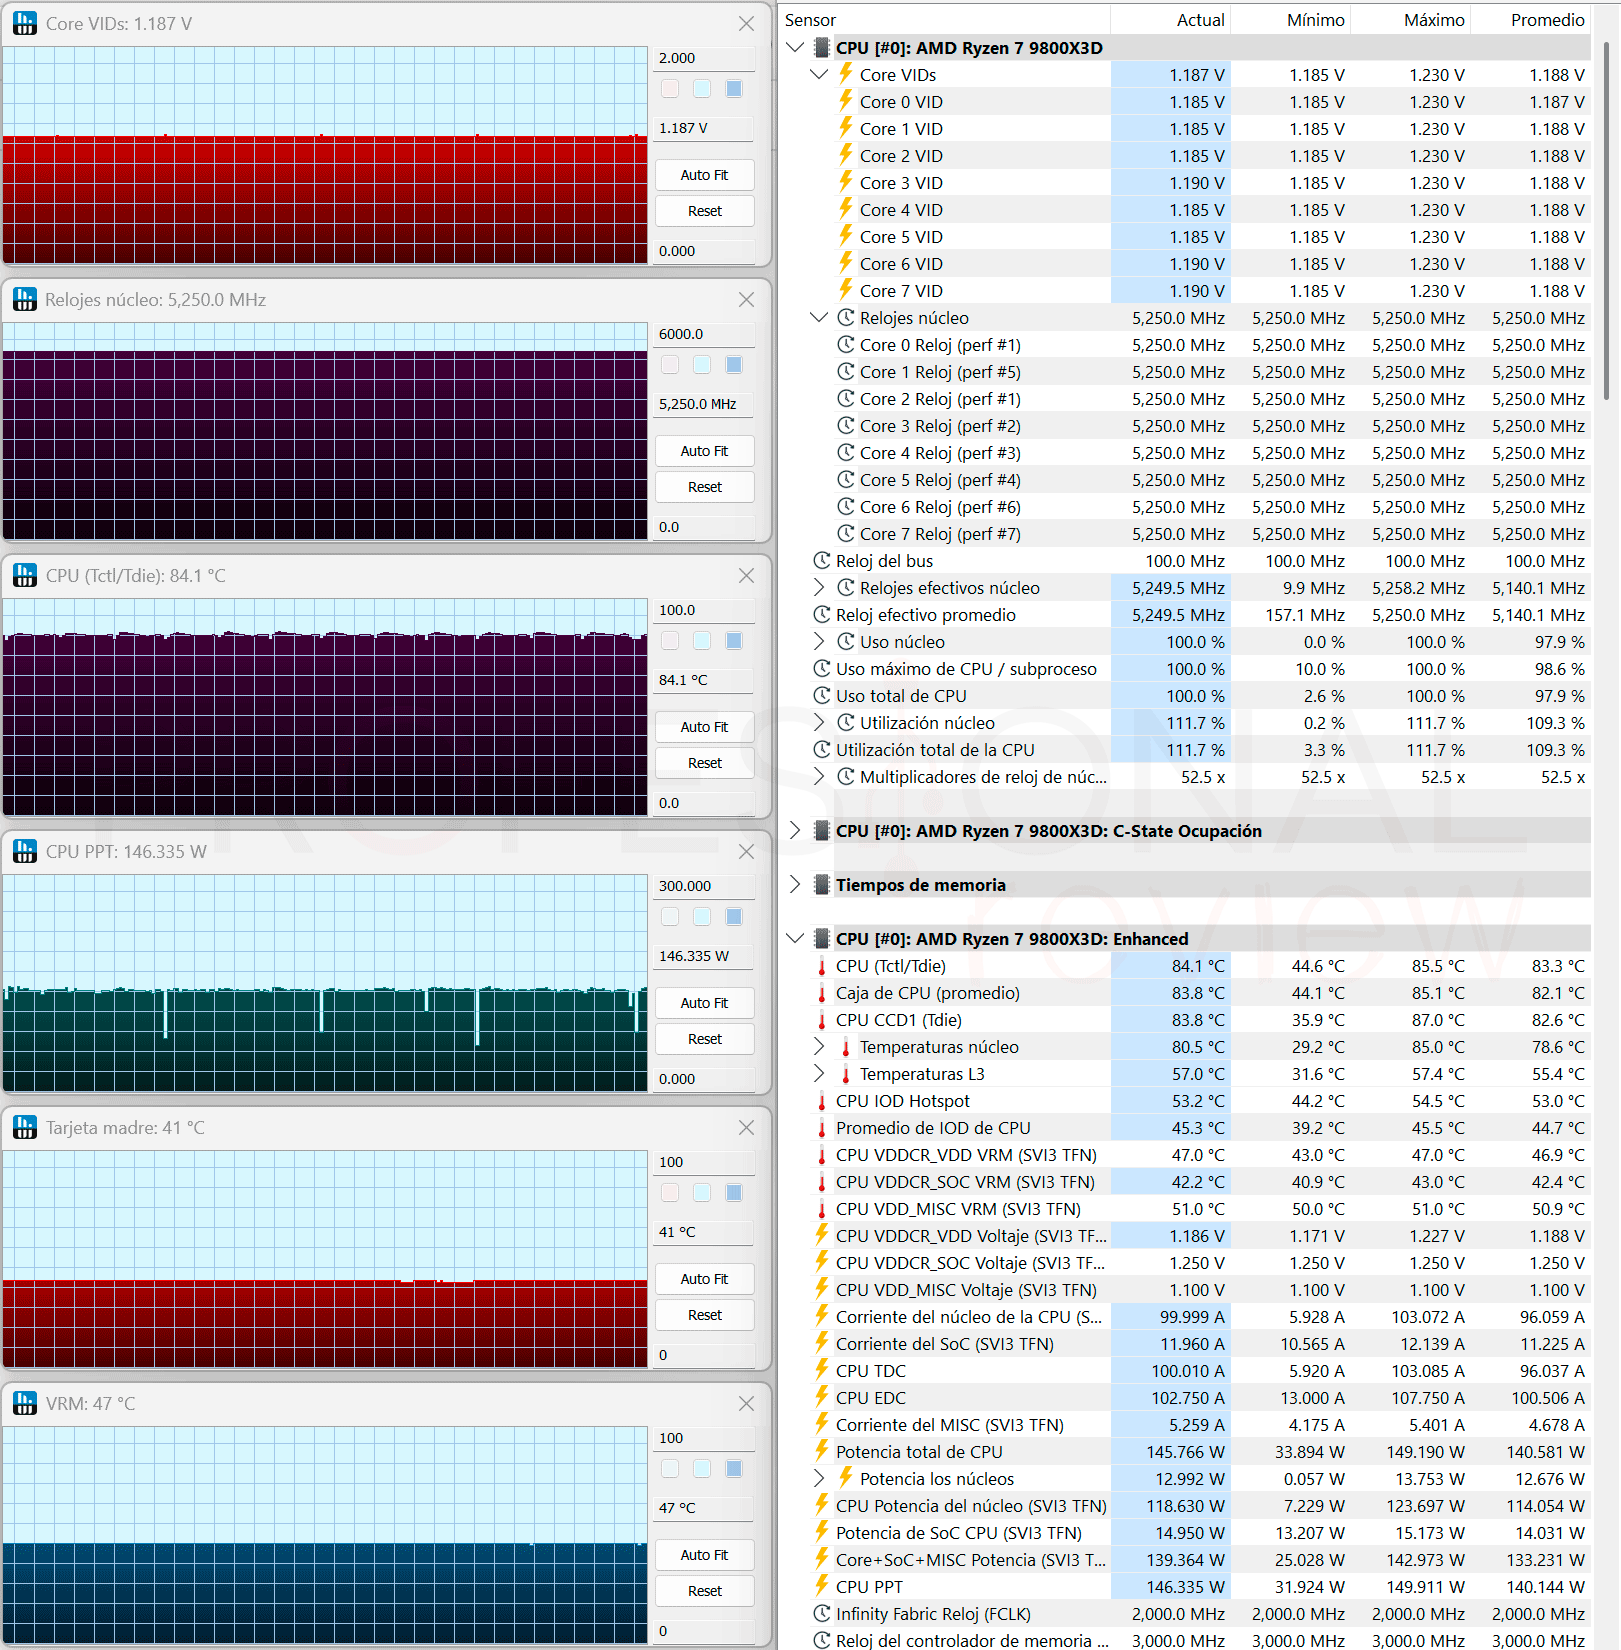Click the graph icon beside CPU (Tctl/Tdie) title
Viewport: 1621px width, 1650px height.
(25, 575)
